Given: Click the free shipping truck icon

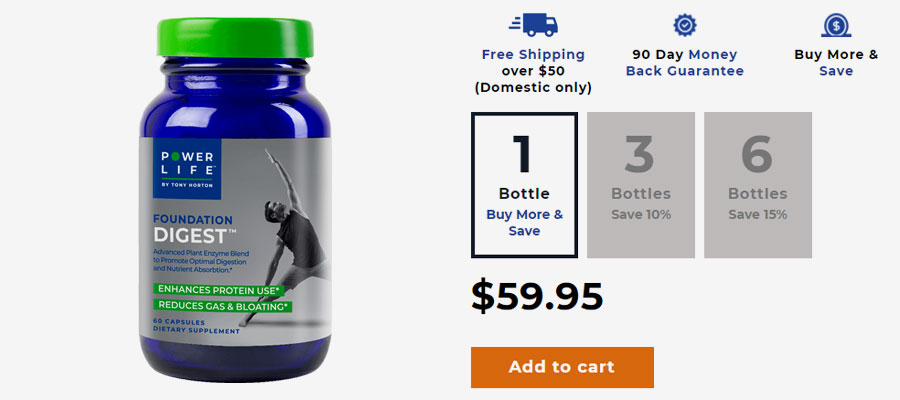Looking at the screenshot, I should tap(533, 25).
